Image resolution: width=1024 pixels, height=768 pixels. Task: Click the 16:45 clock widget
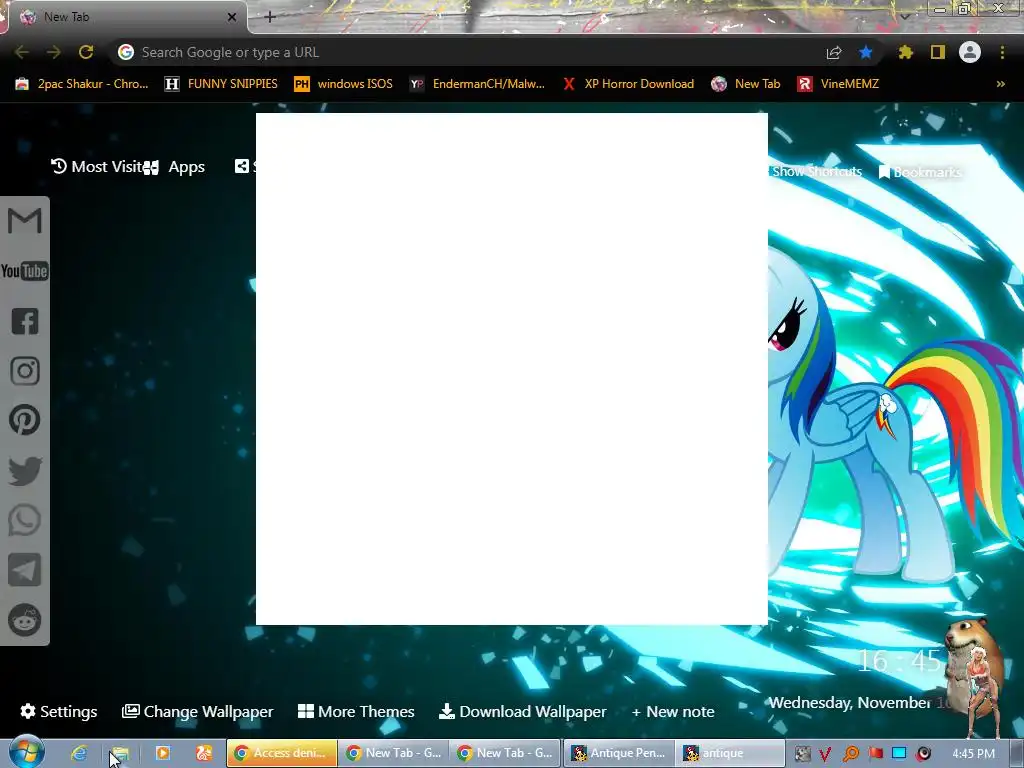899,661
